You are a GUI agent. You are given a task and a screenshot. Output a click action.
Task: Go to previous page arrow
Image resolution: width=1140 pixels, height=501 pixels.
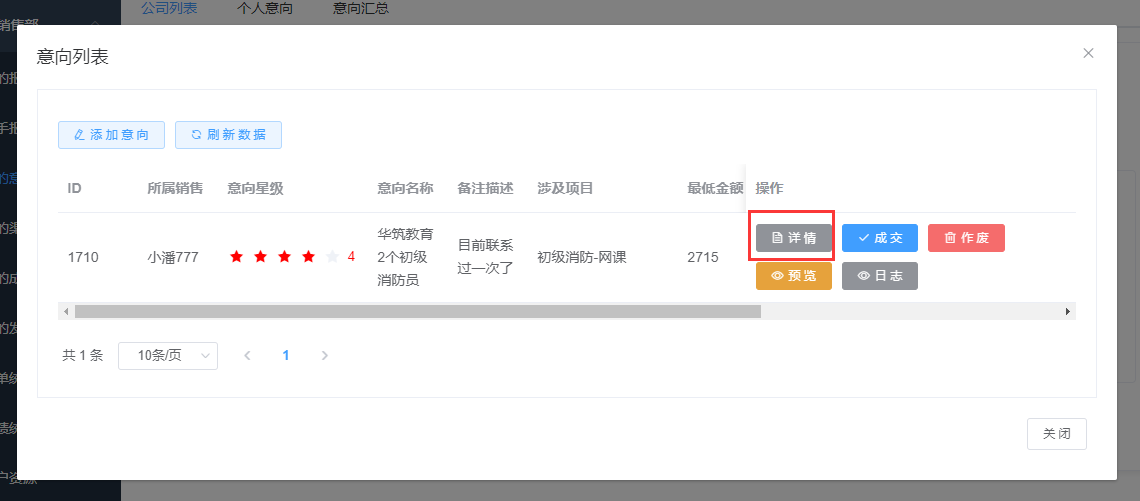(247, 356)
